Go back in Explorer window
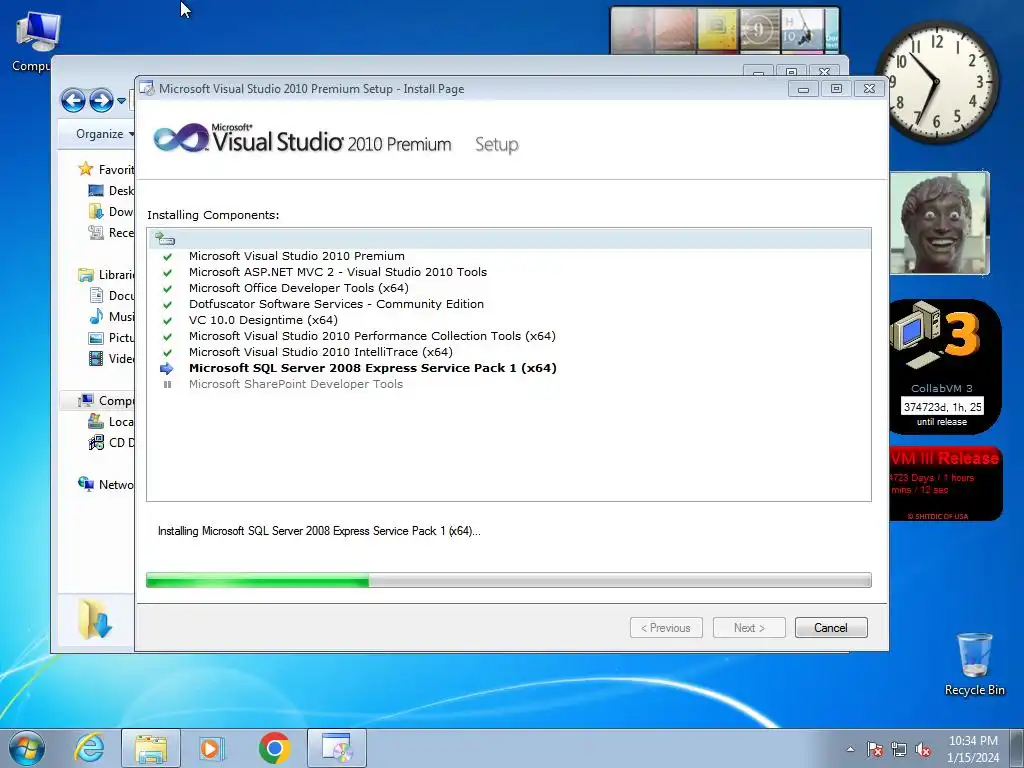The width and height of the screenshot is (1024, 768). pos(73,101)
